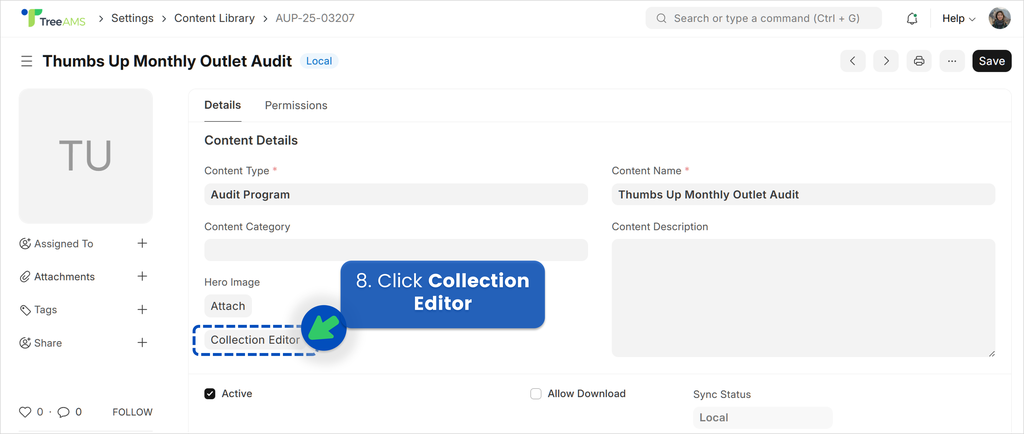Click FOLLOW to follow this document

click(133, 412)
